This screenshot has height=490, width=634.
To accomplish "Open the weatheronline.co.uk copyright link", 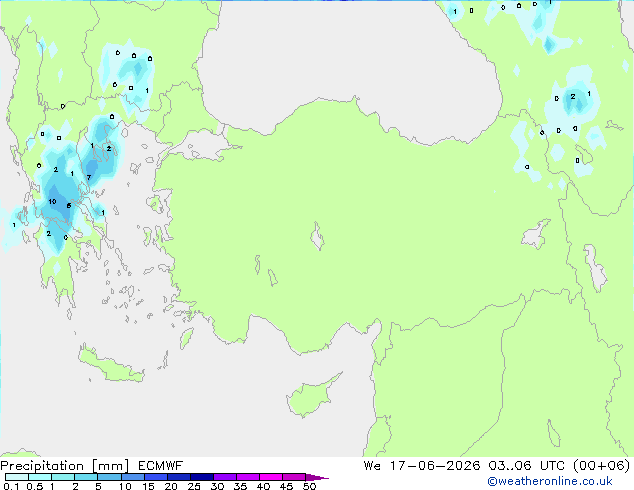I will tap(550, 481).
